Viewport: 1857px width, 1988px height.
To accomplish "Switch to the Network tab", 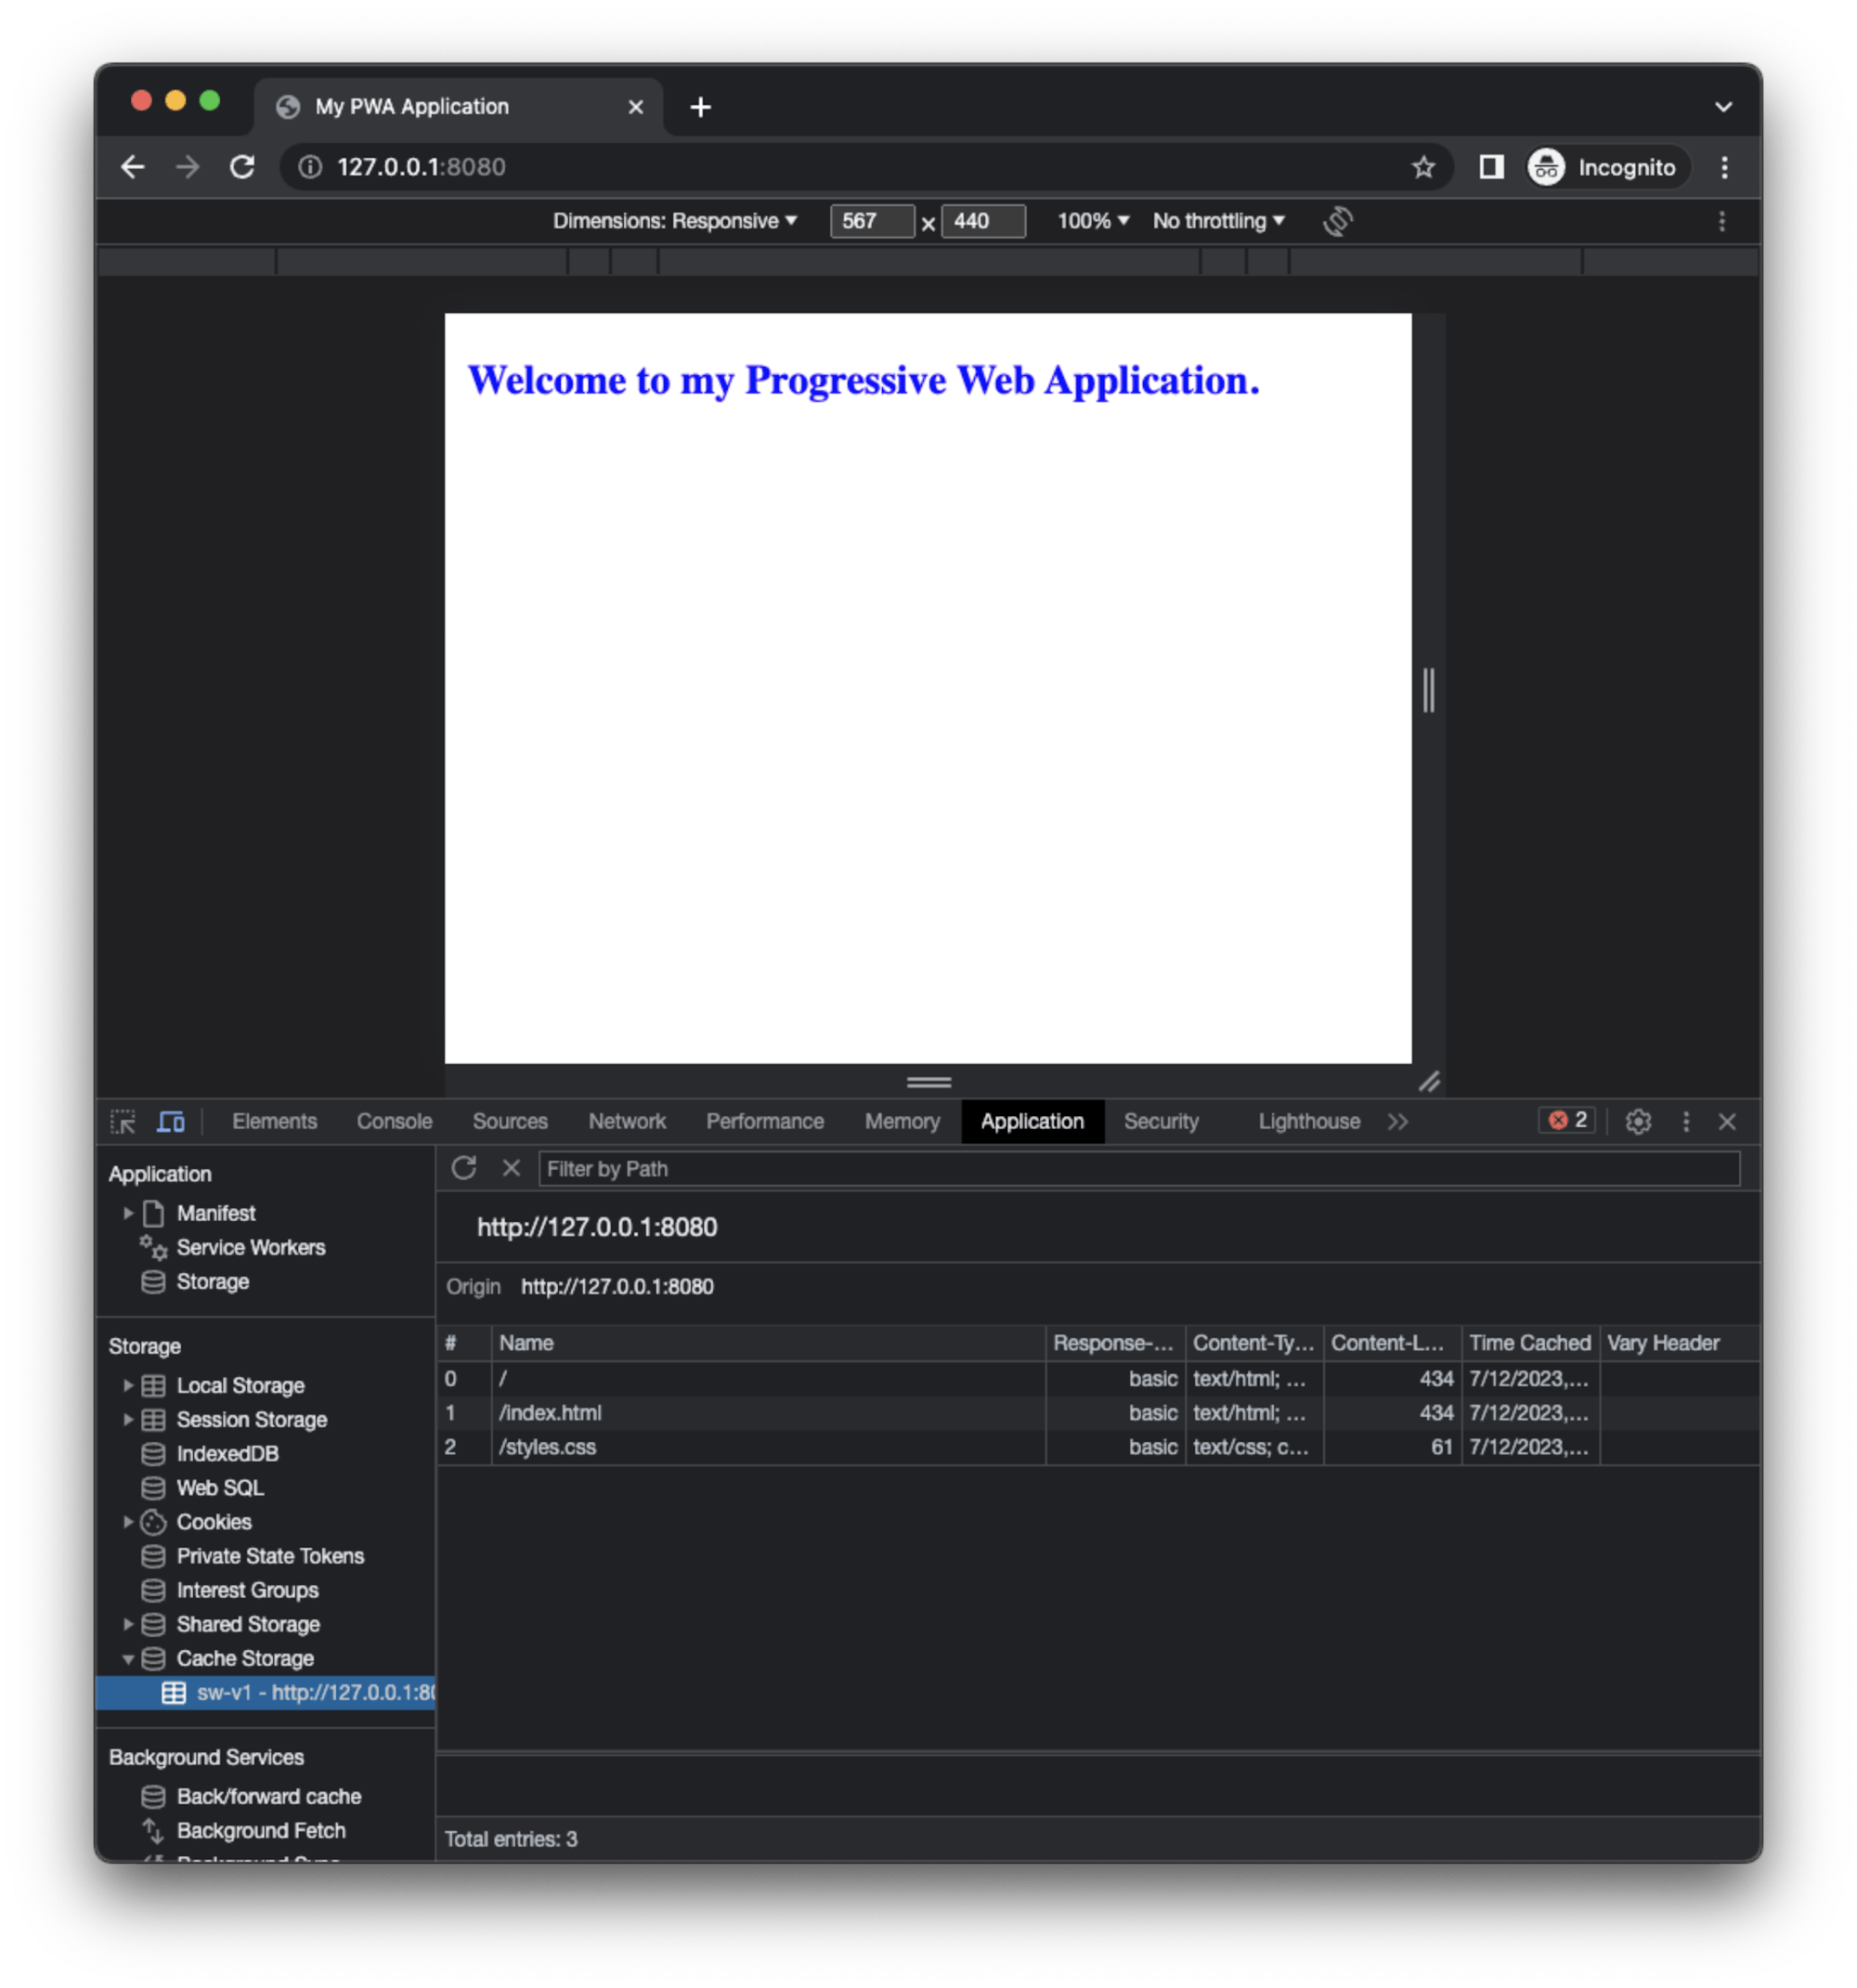I will (626, 1121).
